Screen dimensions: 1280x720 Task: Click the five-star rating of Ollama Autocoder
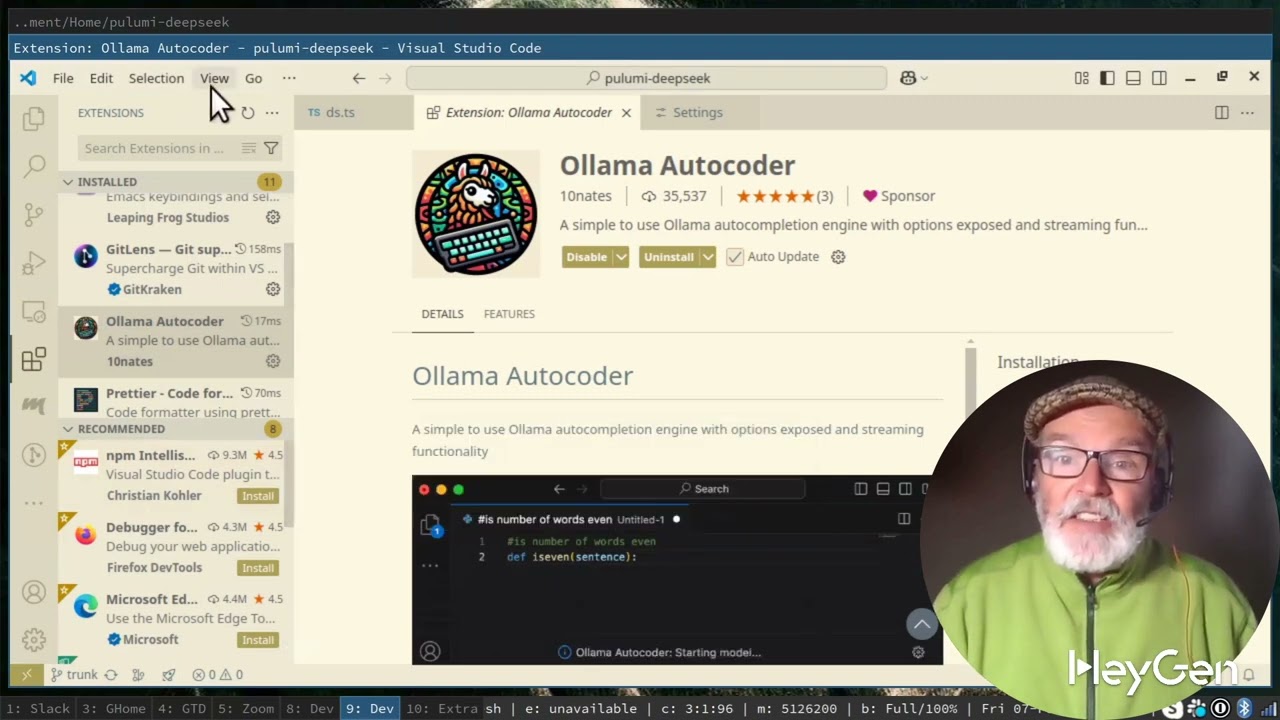coord(784,196)
